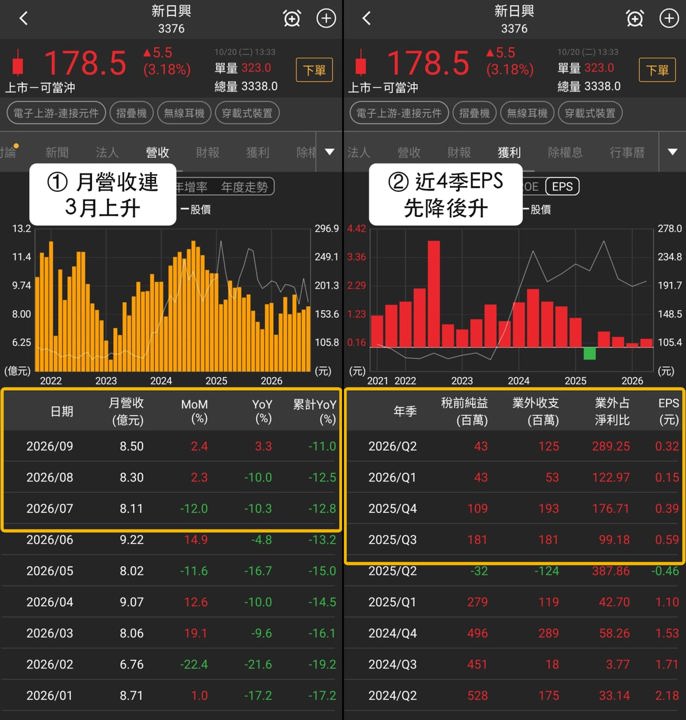Select the 2026/08 revenue row date
Screen dimensions: 686x720
click(x=50, y=478)
